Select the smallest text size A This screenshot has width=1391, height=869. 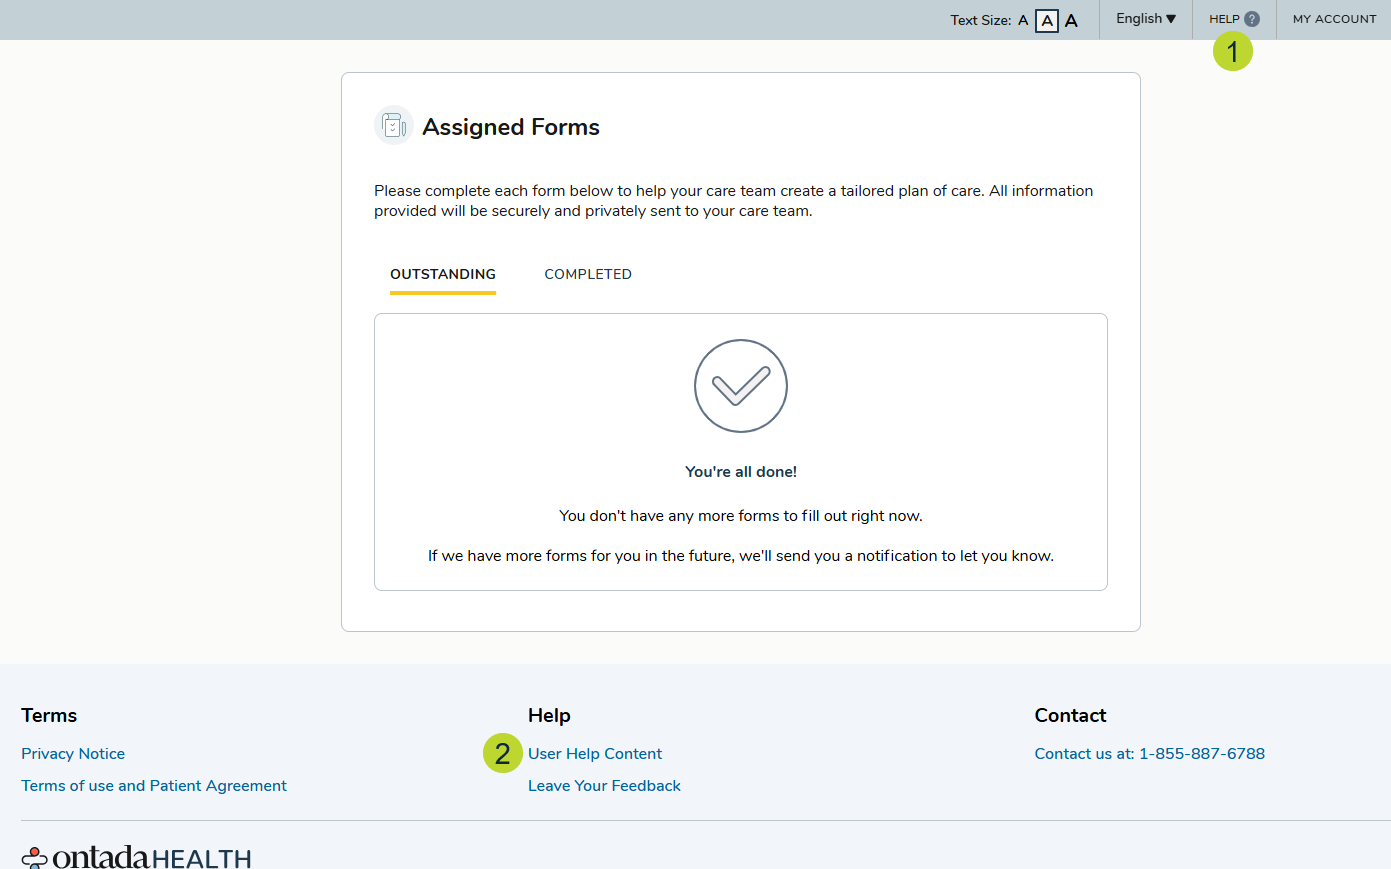(x=1023, y=20)
